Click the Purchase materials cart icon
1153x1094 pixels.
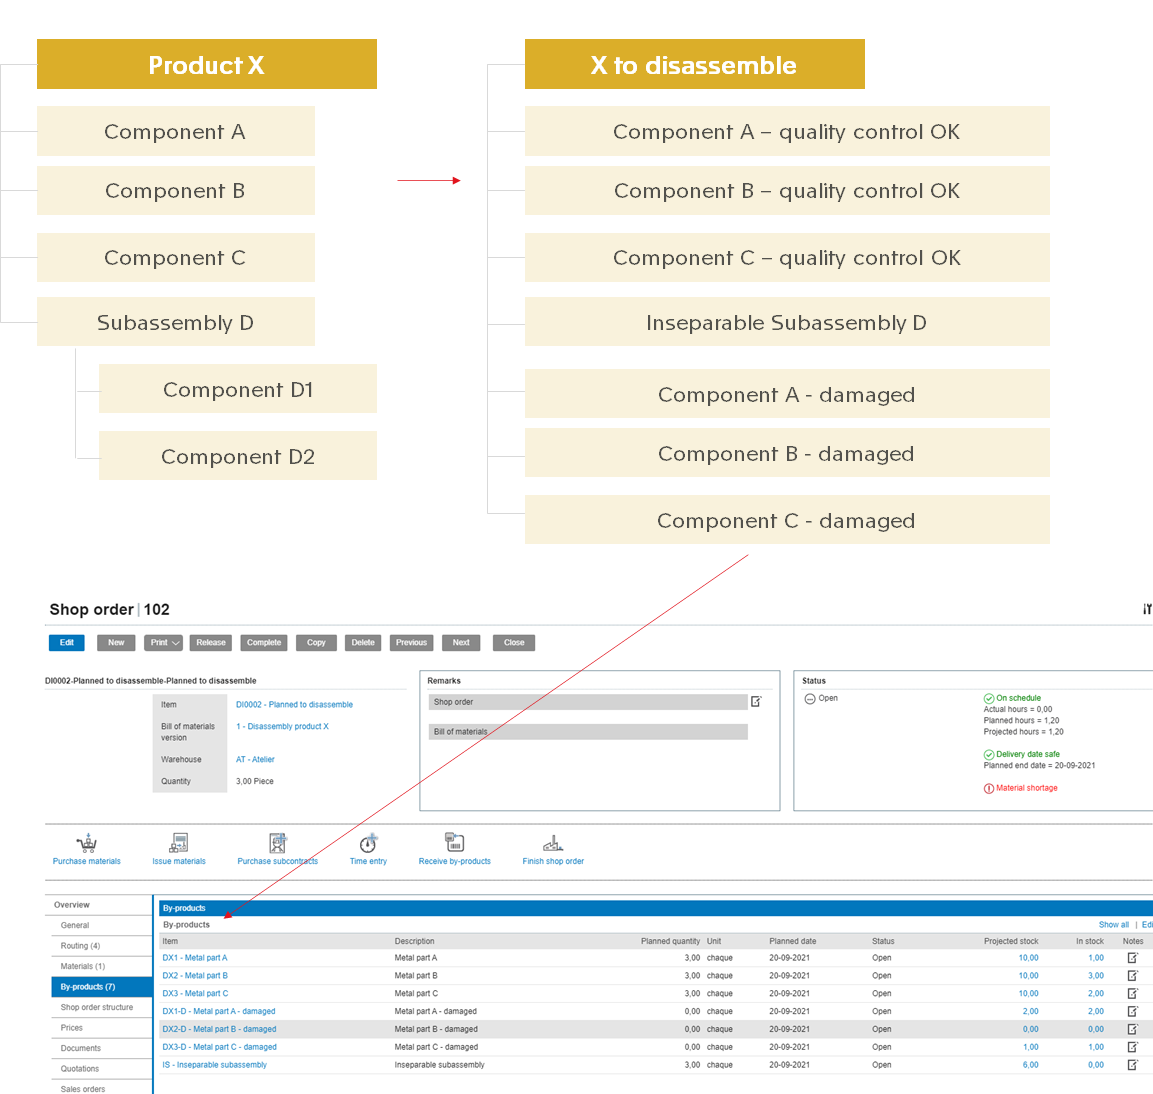tap(87, 843)
